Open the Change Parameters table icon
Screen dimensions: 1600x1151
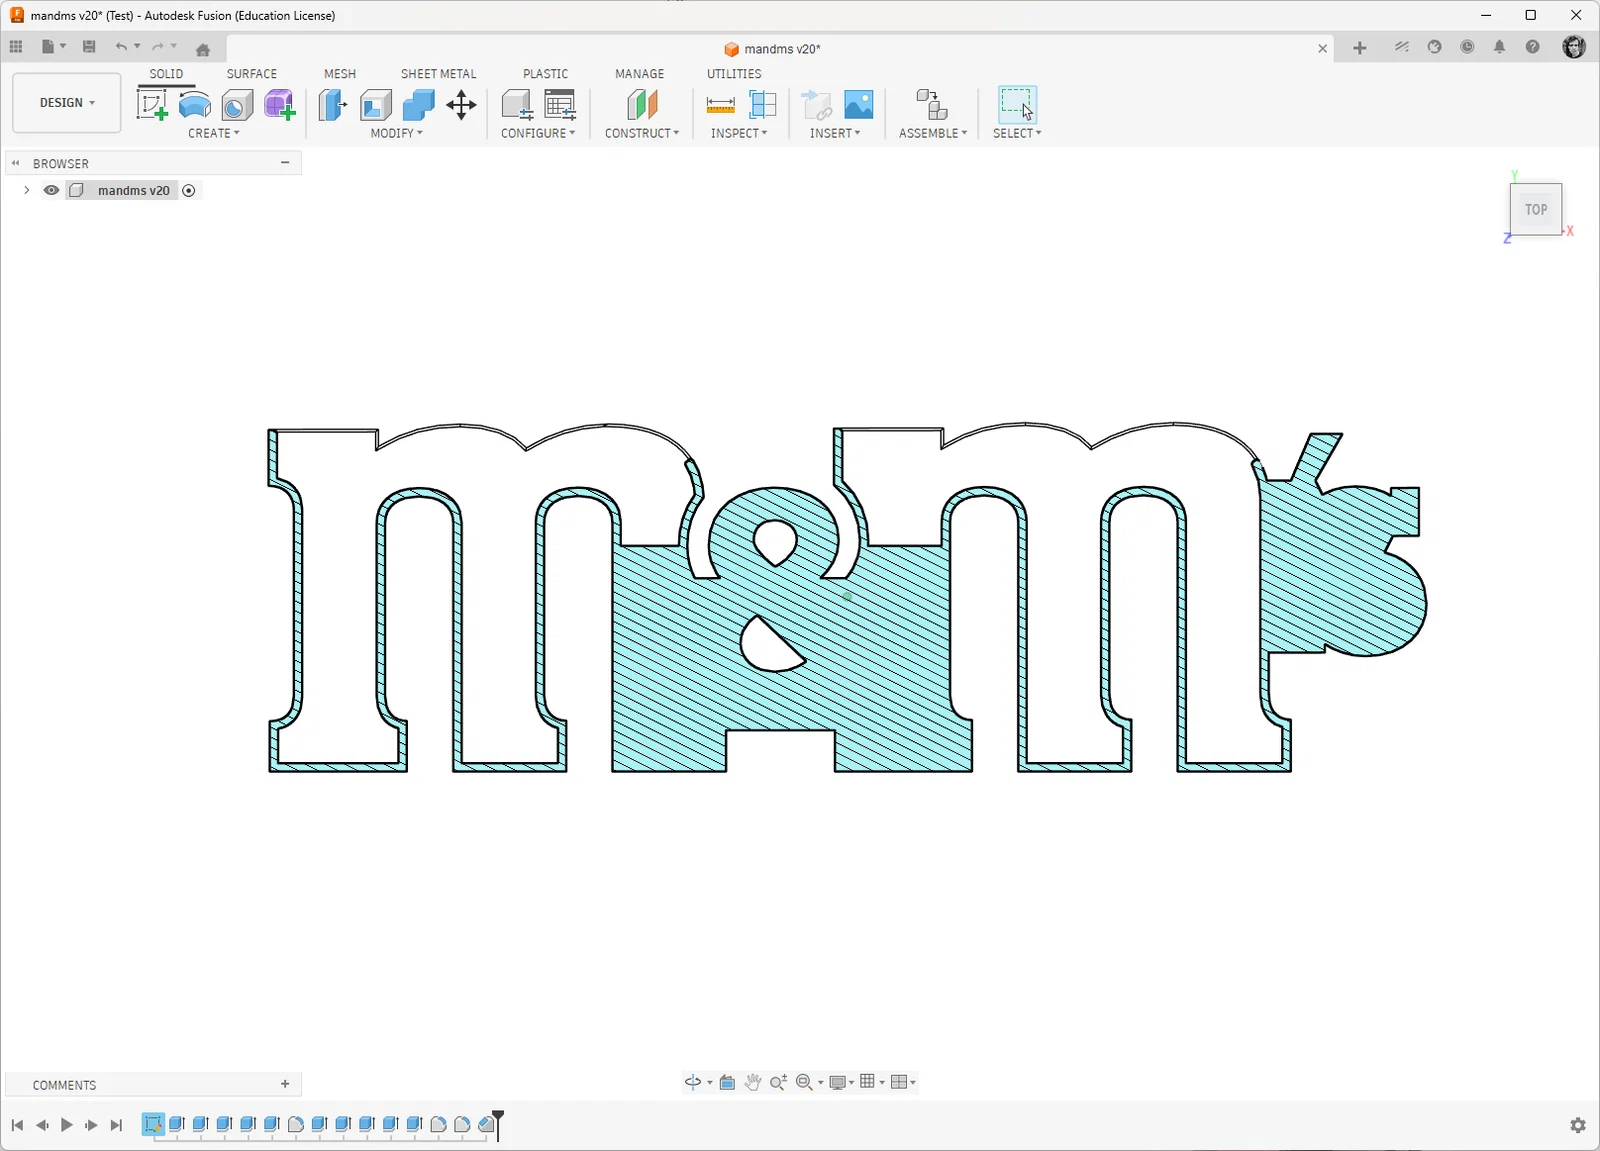pyautogui.click(x=560, y=104)
